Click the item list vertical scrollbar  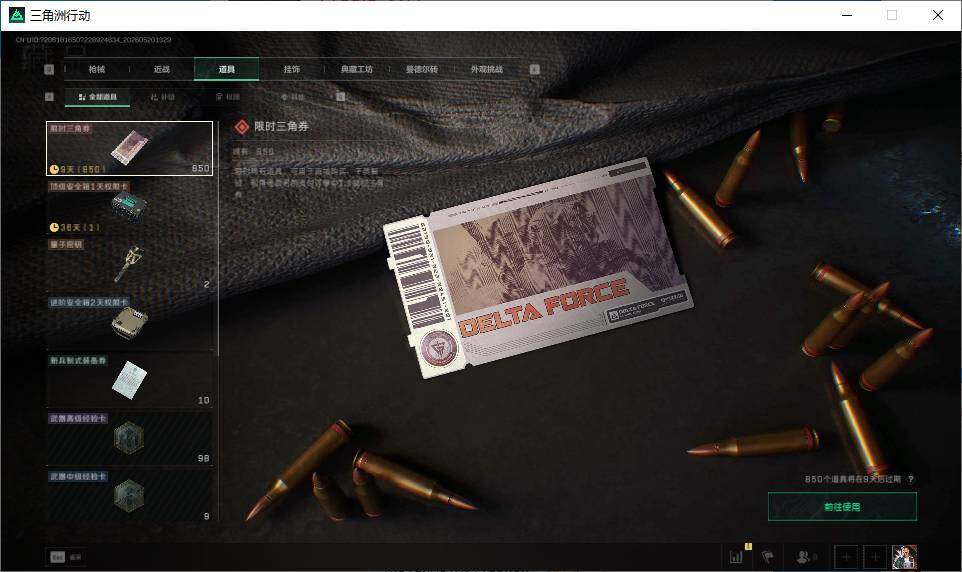pos(218,236)
